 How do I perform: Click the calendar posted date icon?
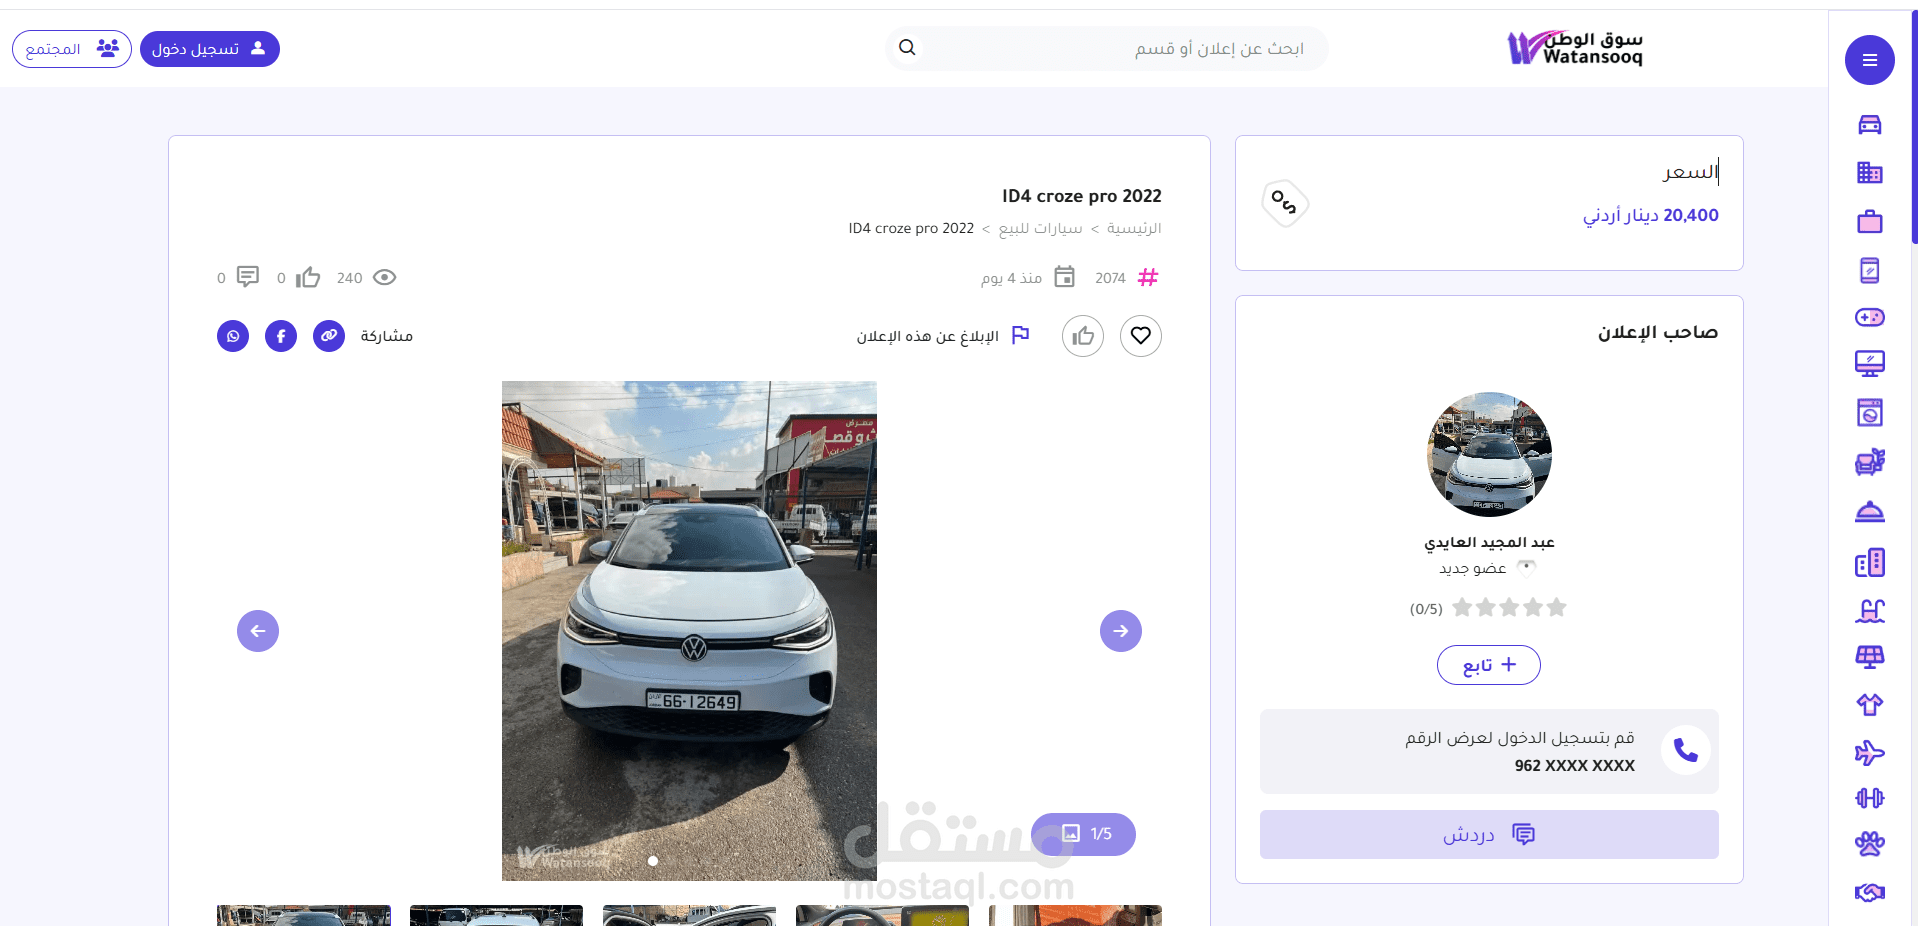pyautogui.click(x=1065, y=277)
